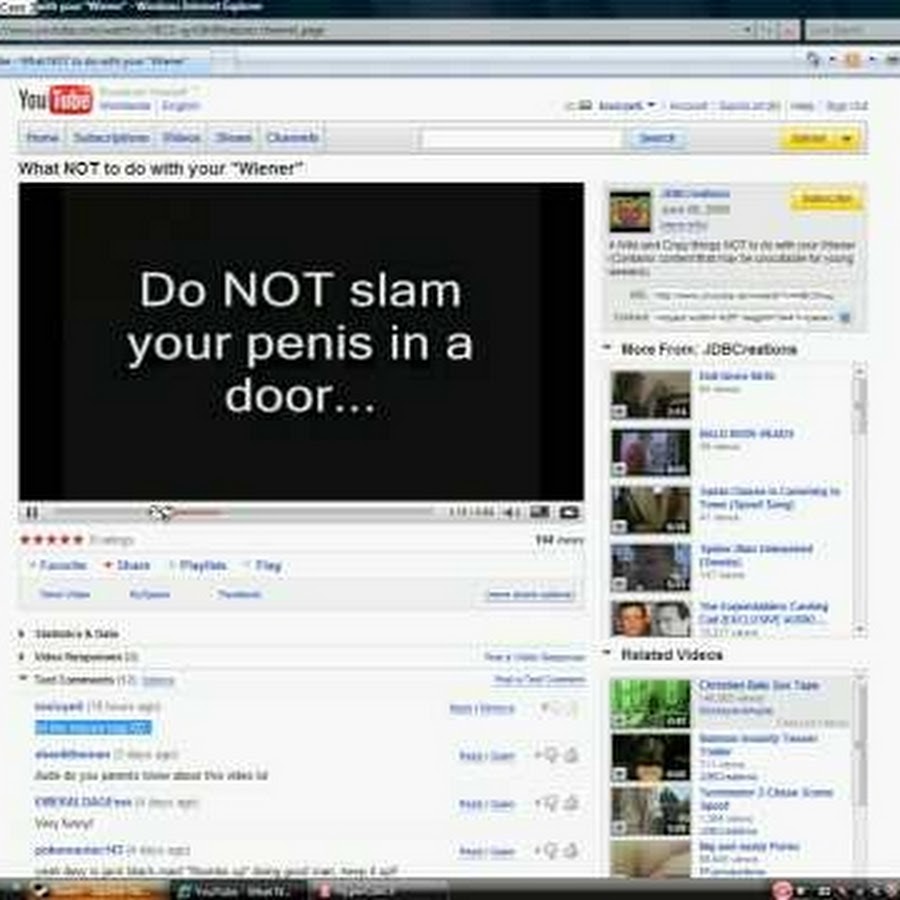Expand the Statistics & Data section
This screenshot has height=900, width=900.
click(23, 634)
